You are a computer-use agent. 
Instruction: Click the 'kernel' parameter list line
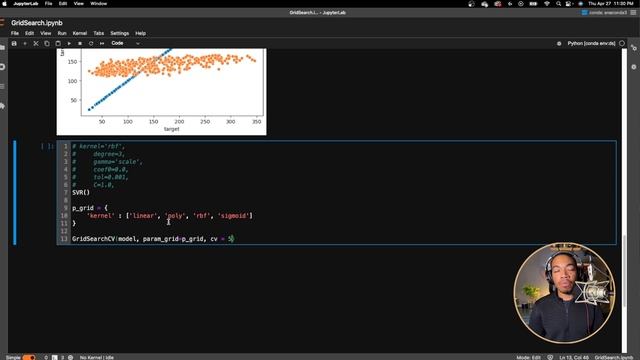pos(169,216)
